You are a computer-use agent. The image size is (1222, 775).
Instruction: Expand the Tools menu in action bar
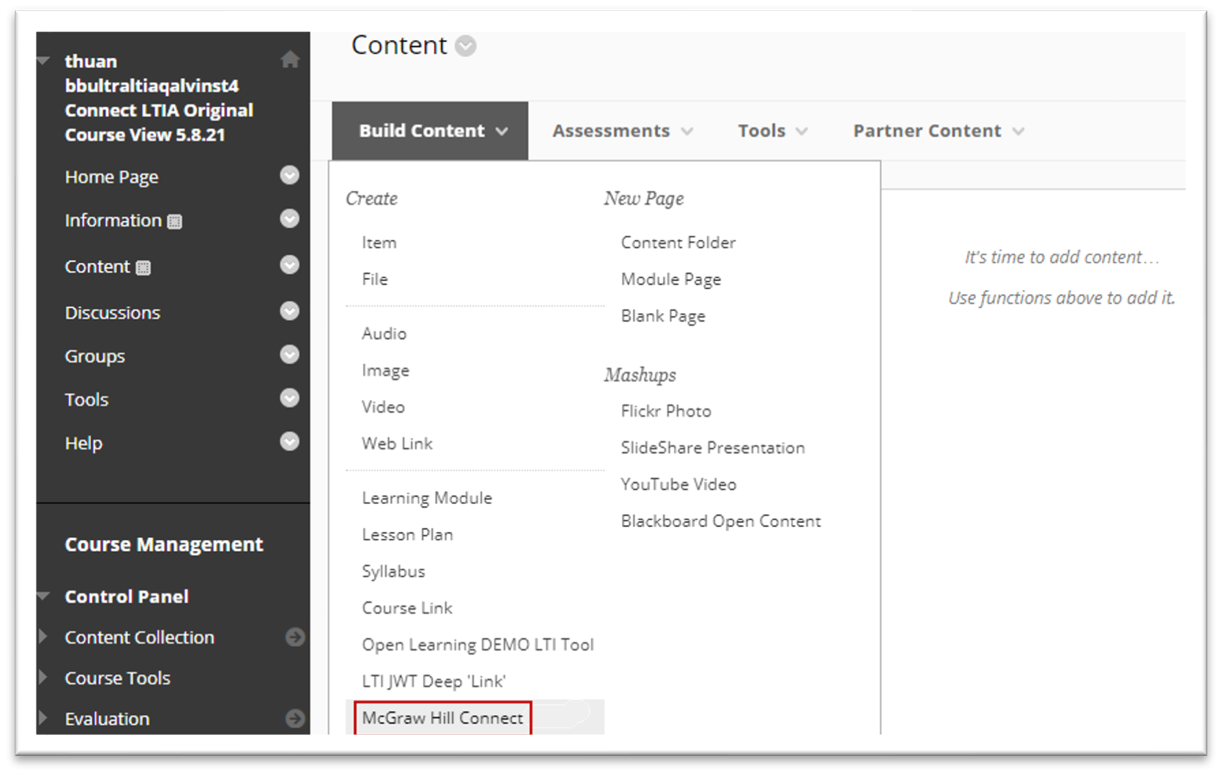[772, 131]
